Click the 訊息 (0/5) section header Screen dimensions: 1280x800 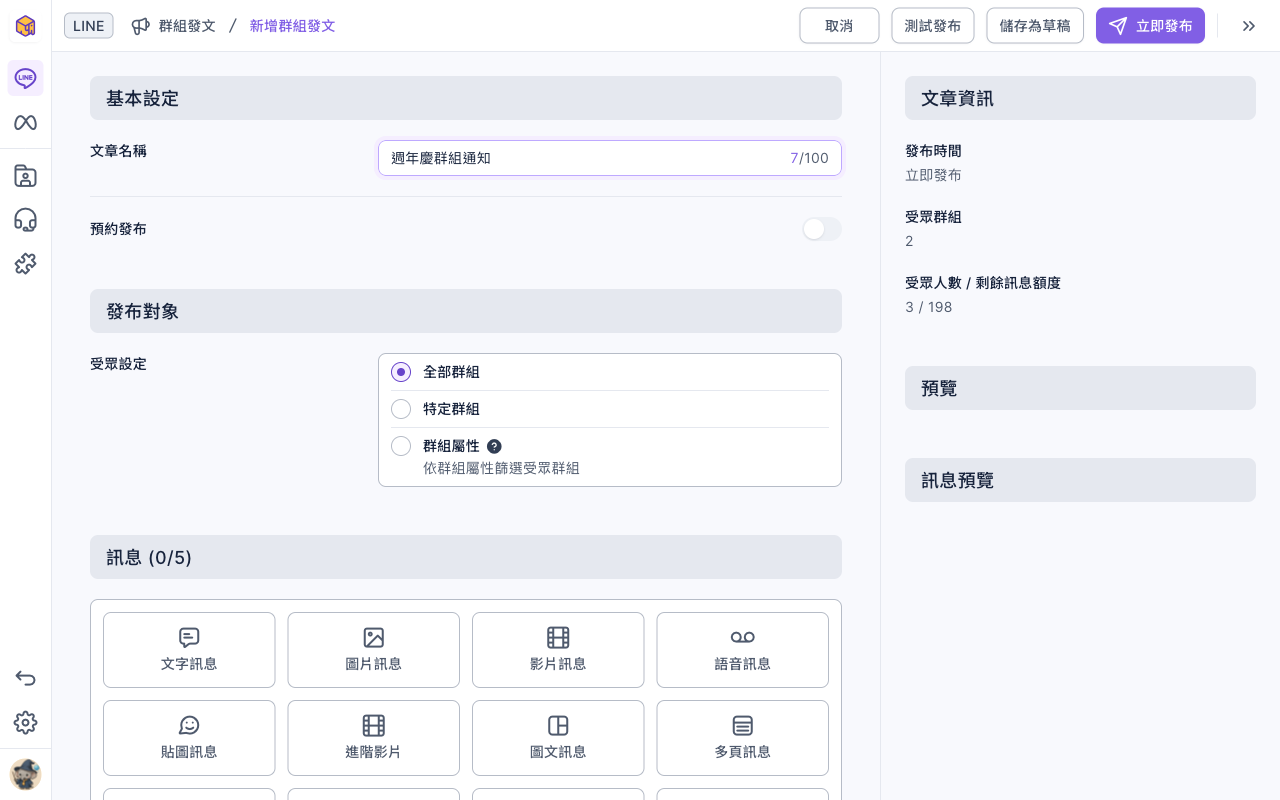point(466,557)
